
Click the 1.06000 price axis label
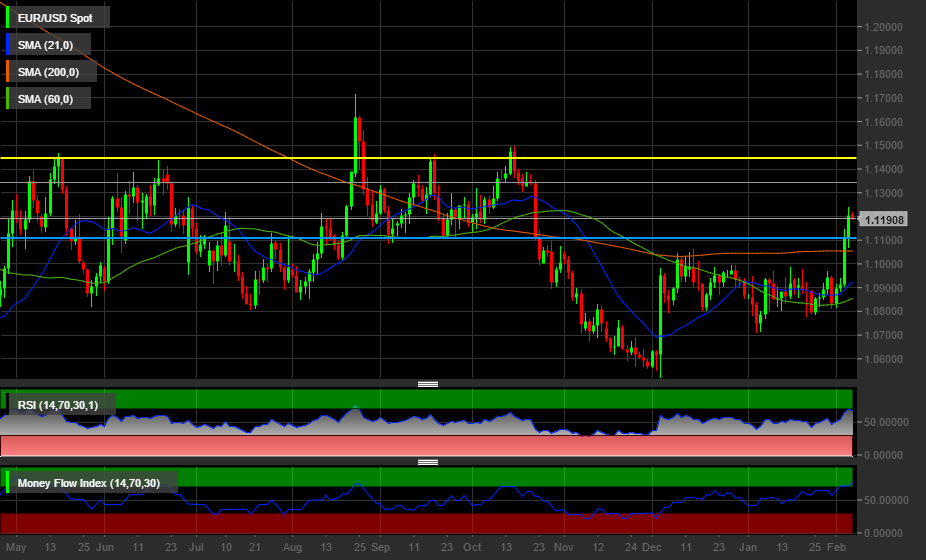(886, 359)
